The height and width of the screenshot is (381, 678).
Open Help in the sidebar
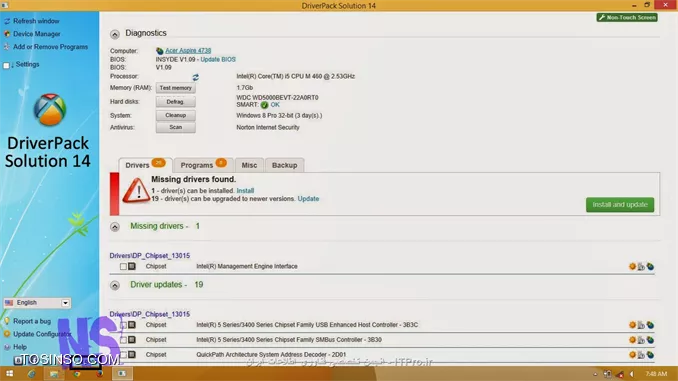[x=20, y=347]
